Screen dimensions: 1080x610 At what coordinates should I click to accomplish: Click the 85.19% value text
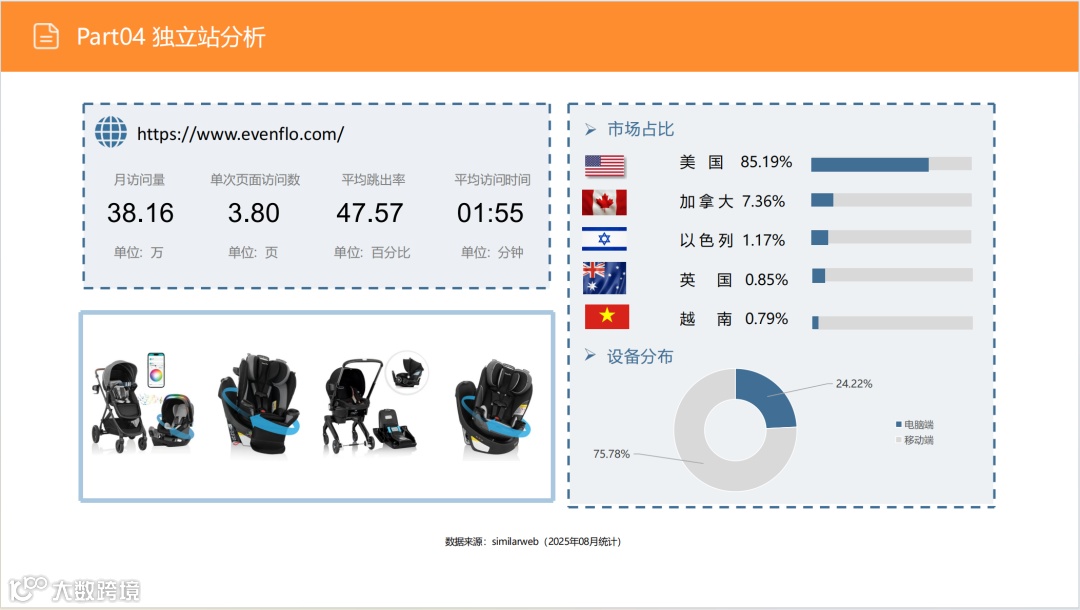(x=766, y=162)
